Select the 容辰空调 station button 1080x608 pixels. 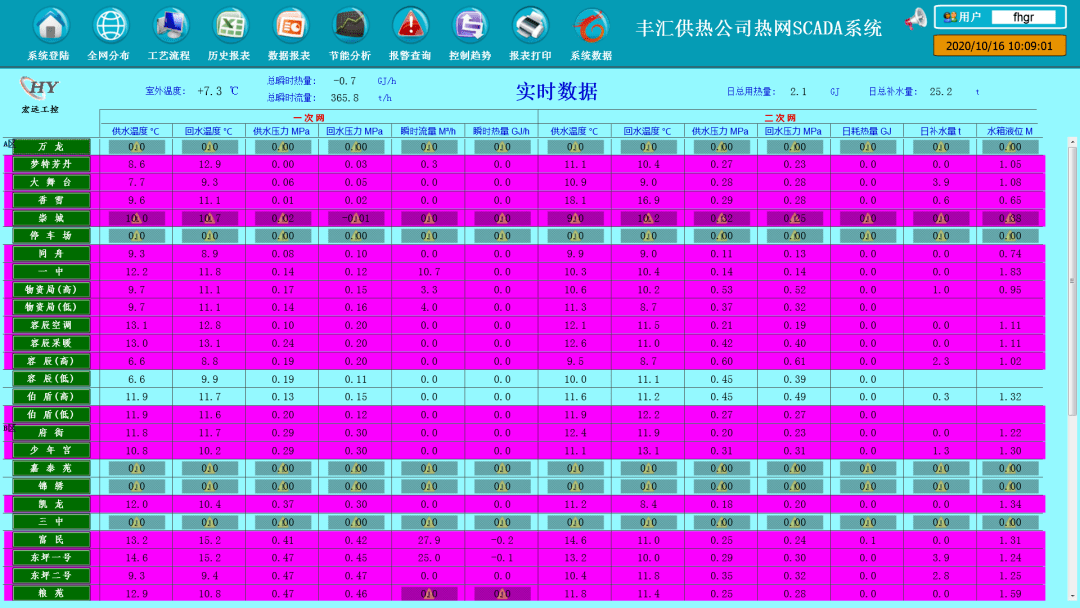52,325
